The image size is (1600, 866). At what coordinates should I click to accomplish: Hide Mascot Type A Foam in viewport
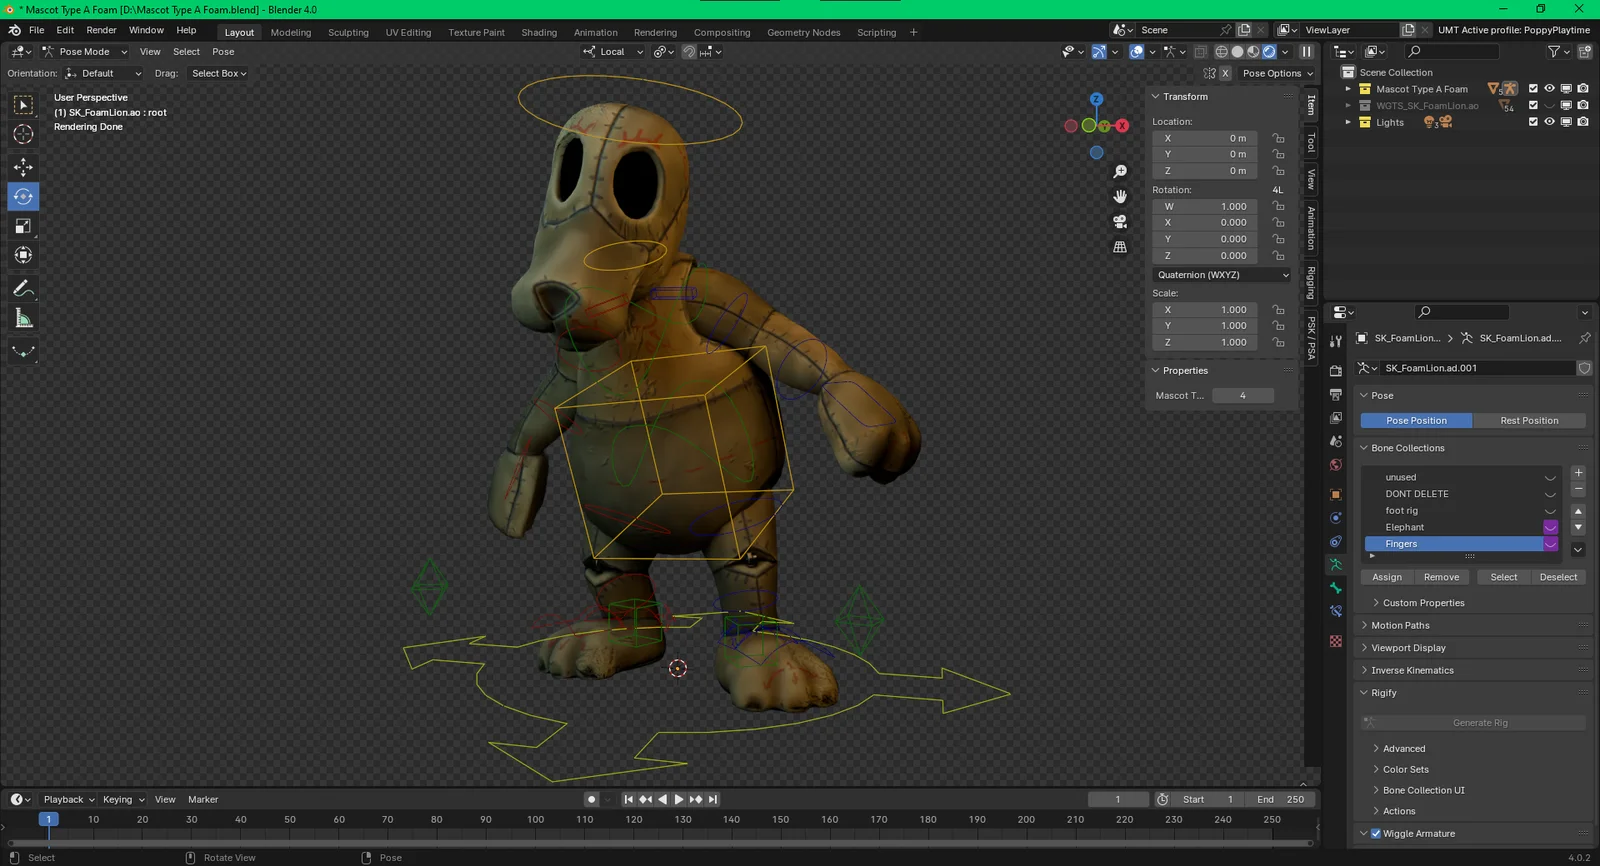[x=1549, y=89]
